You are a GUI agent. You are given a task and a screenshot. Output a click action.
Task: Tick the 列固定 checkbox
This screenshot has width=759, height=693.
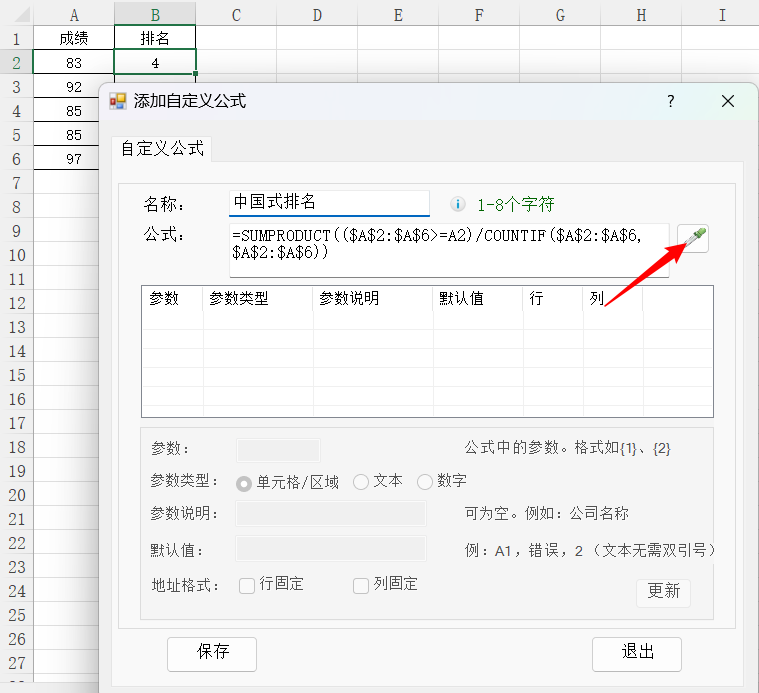coord(361,585)
